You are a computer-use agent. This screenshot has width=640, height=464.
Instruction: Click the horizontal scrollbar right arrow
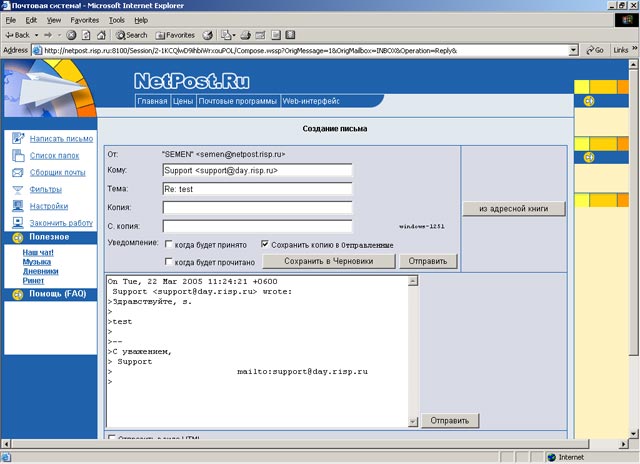coord(624,444)
